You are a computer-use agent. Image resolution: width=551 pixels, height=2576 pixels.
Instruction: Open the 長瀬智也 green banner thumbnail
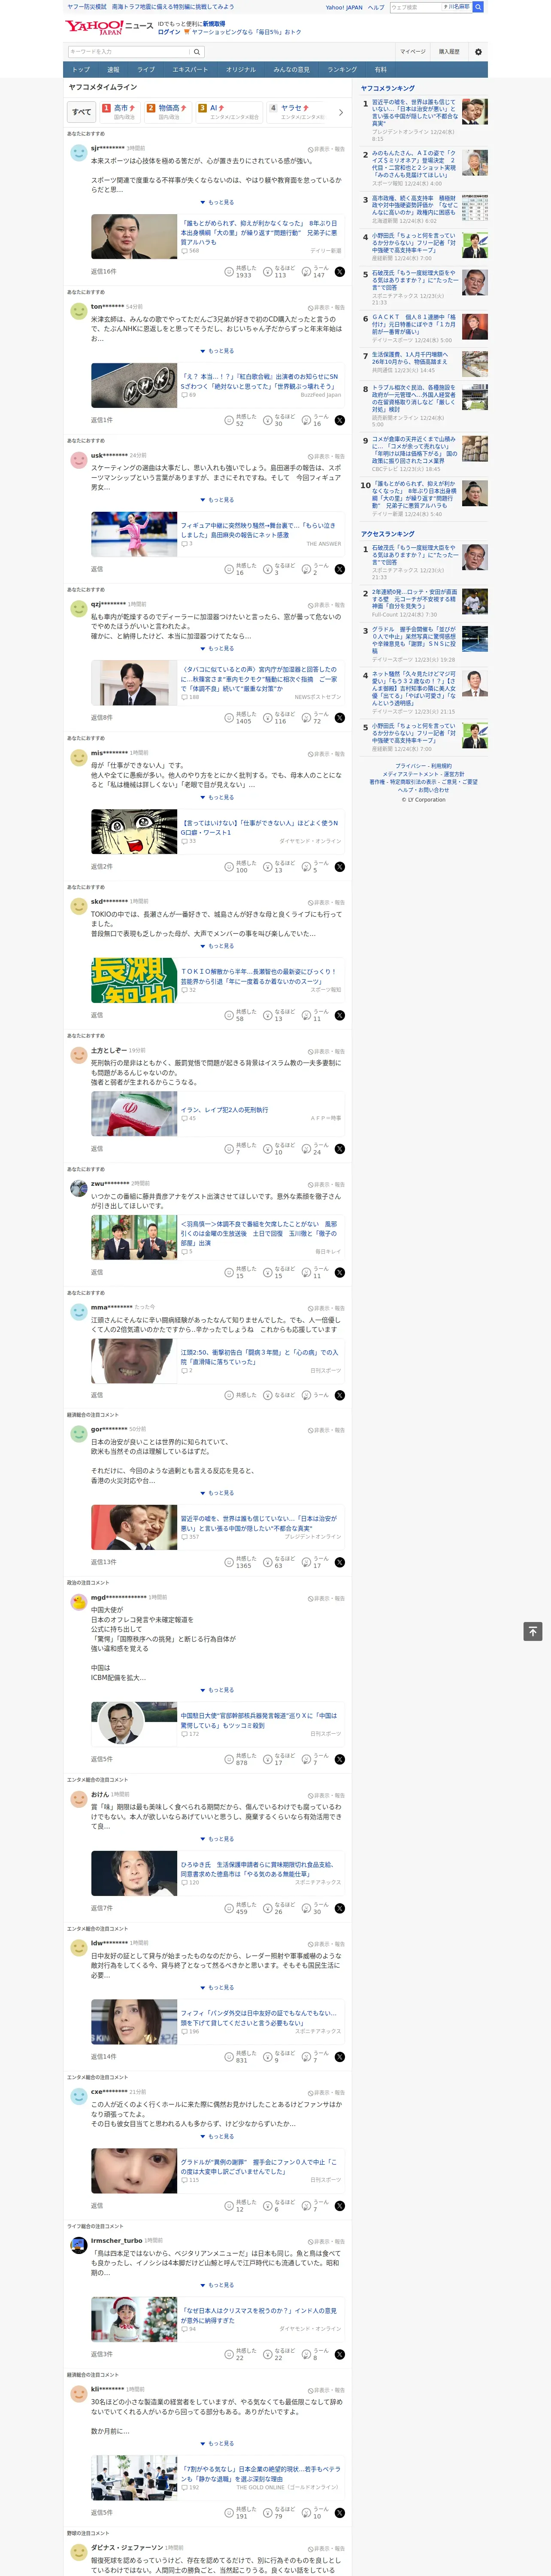click(134, 980)
